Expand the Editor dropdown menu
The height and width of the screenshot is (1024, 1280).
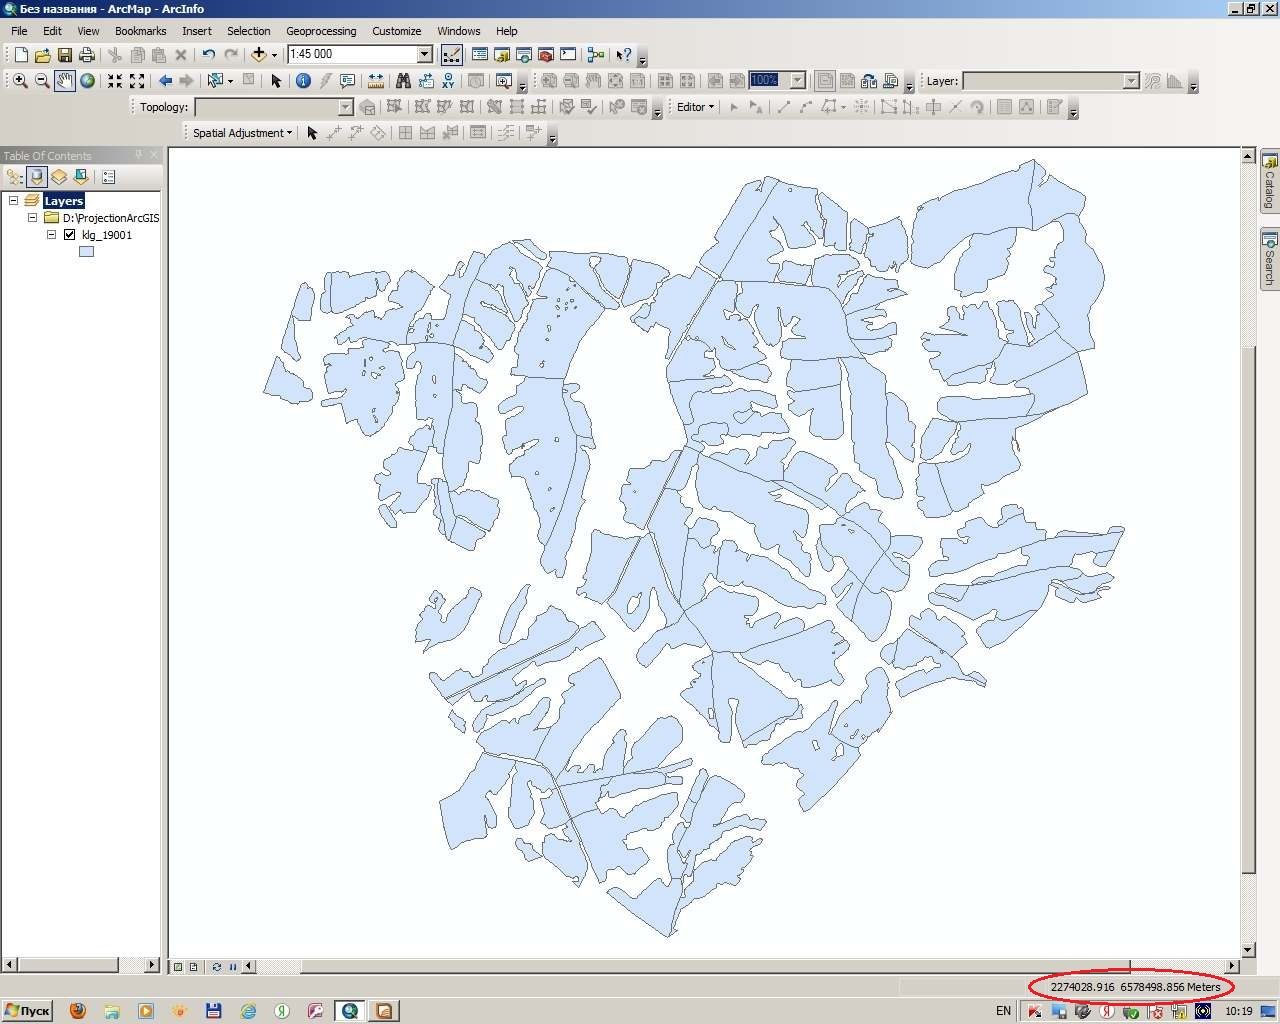tap(696, 107)
